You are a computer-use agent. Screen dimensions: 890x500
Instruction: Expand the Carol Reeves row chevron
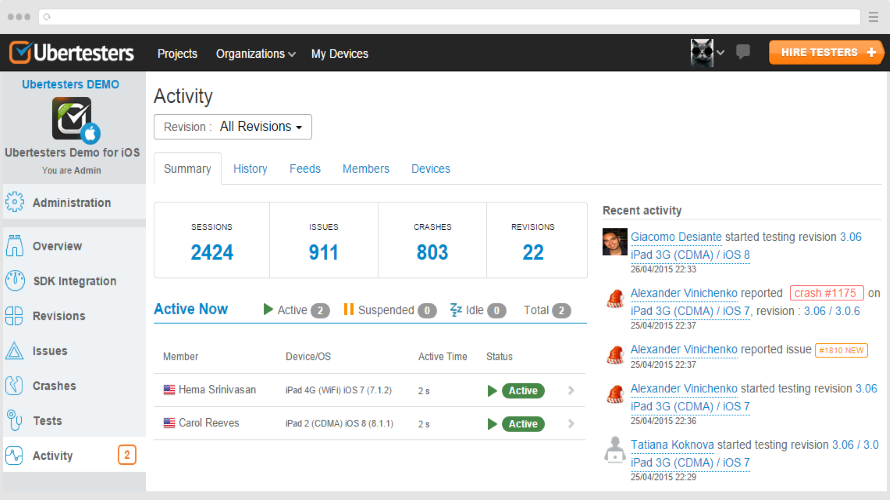tap(571, 424)
